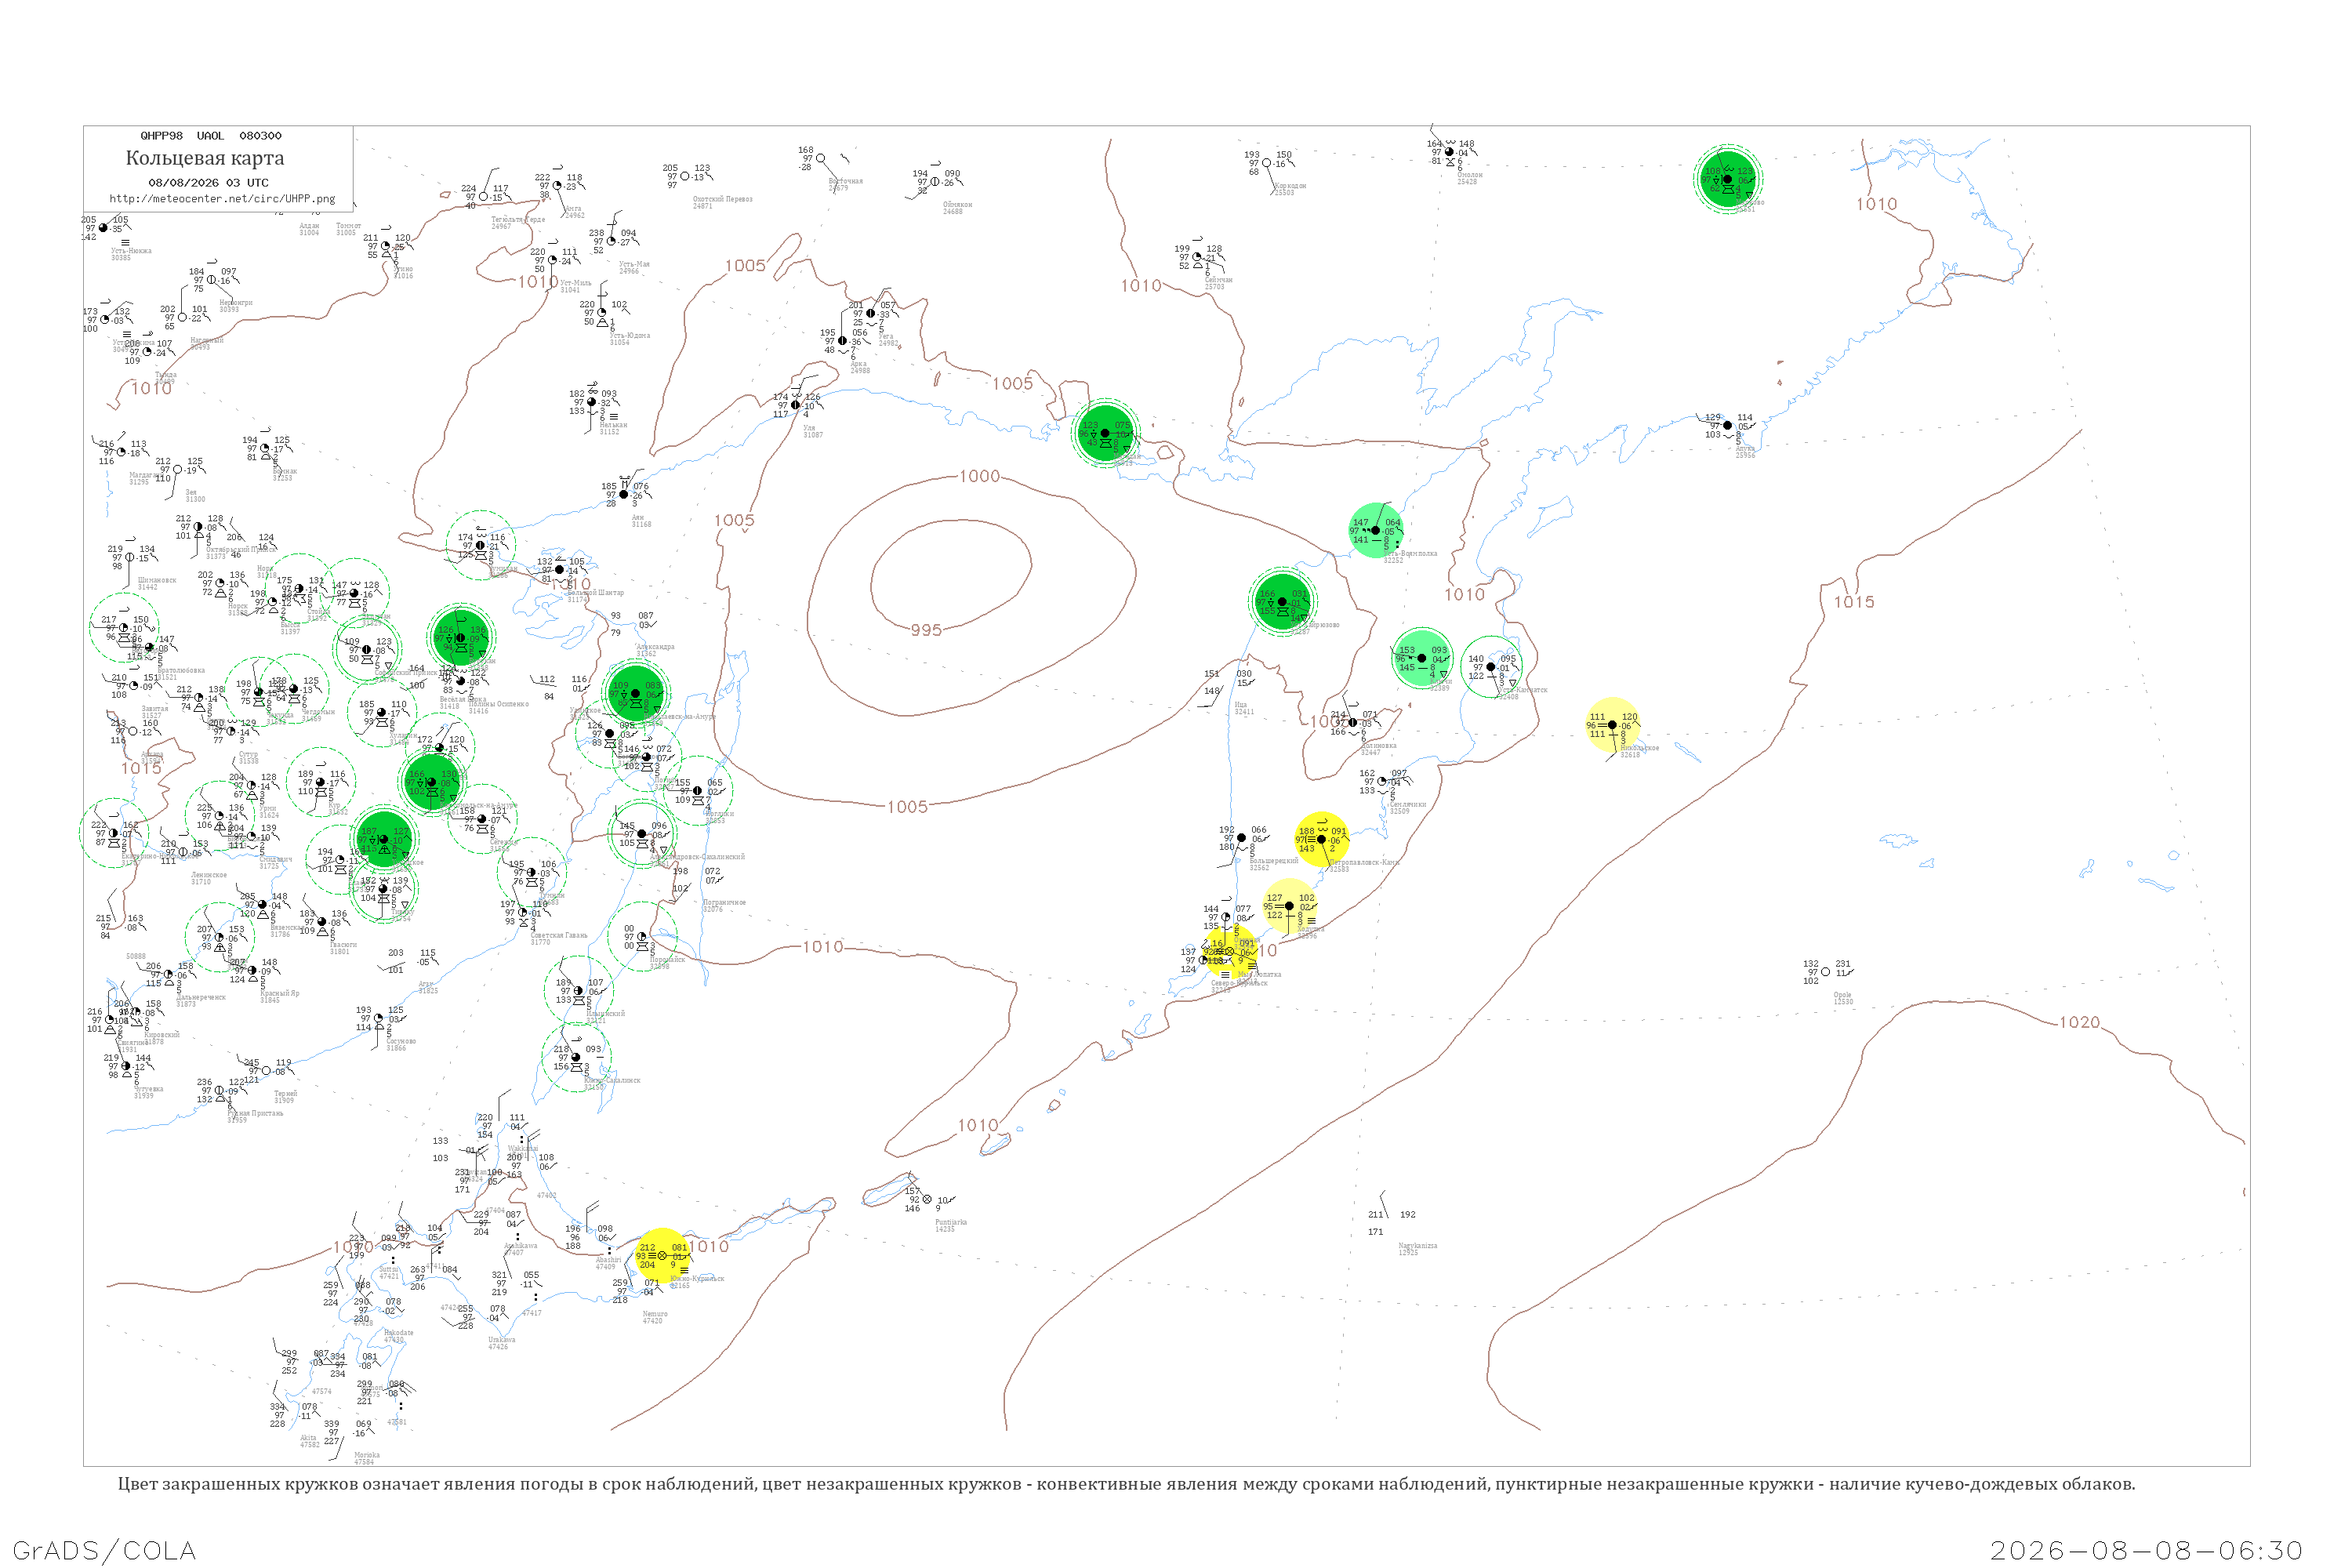Select the crossed station circle at Puntijarka
The width and height of the screenshot is (2352, 1568).
pos(927,1200)
